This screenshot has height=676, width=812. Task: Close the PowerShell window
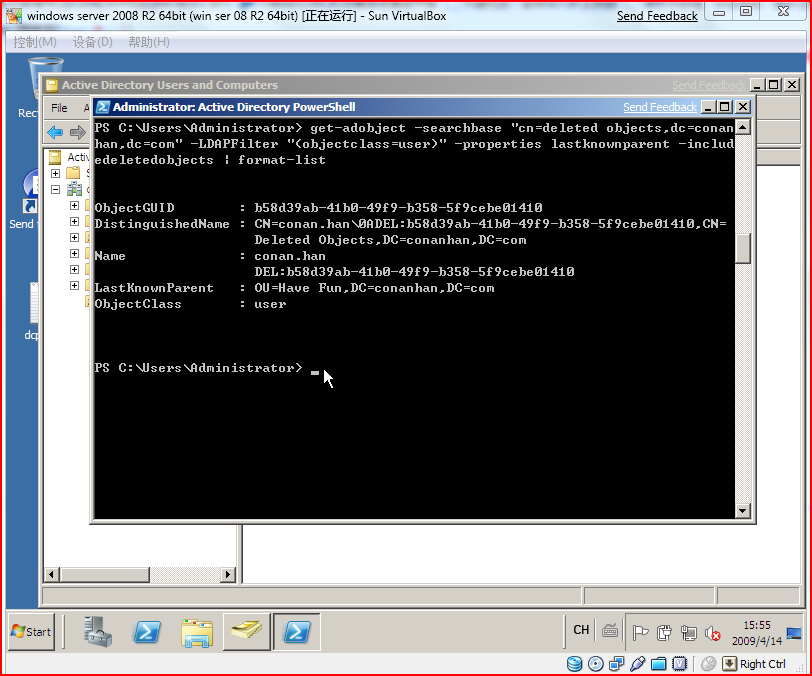(743, 107)
